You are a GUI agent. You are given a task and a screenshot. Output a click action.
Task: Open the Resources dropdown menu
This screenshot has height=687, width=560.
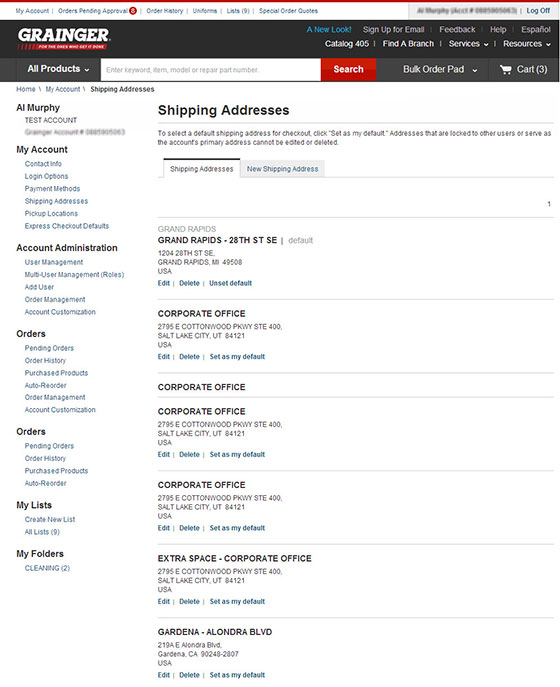(x=527, y=44)
